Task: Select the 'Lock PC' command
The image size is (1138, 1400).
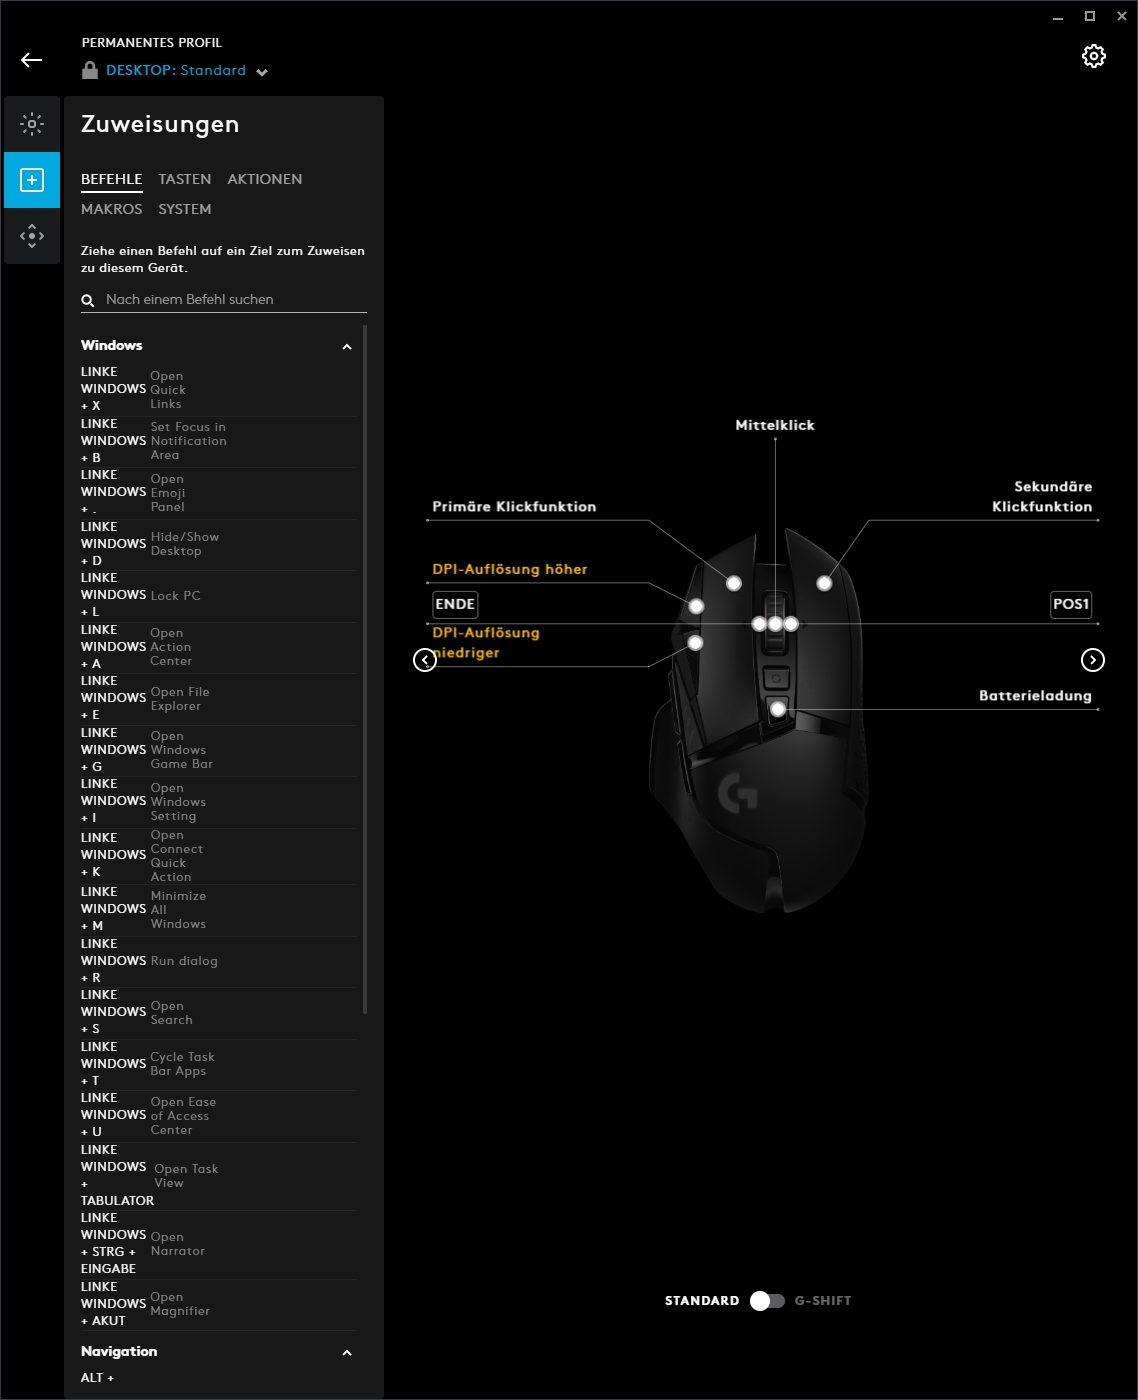Action: click(x=218, y=595)
